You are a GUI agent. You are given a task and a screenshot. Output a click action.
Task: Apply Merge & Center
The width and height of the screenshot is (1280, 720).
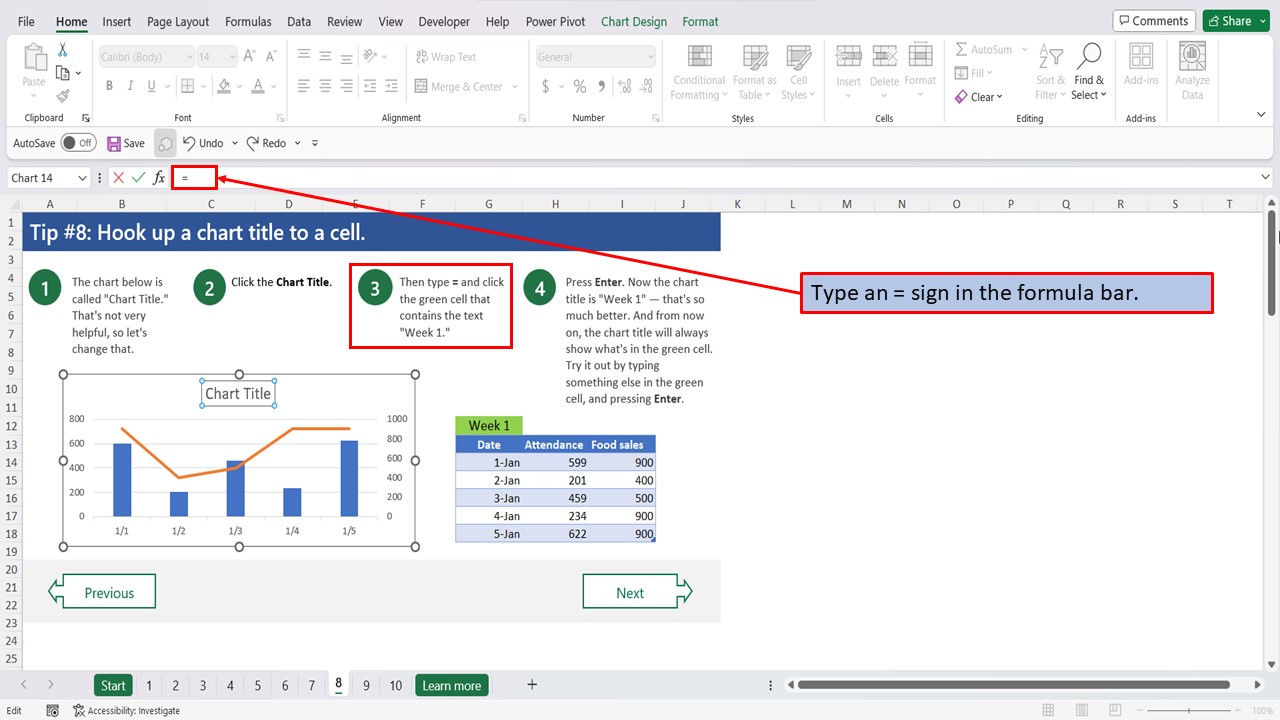tap(460, 86)
